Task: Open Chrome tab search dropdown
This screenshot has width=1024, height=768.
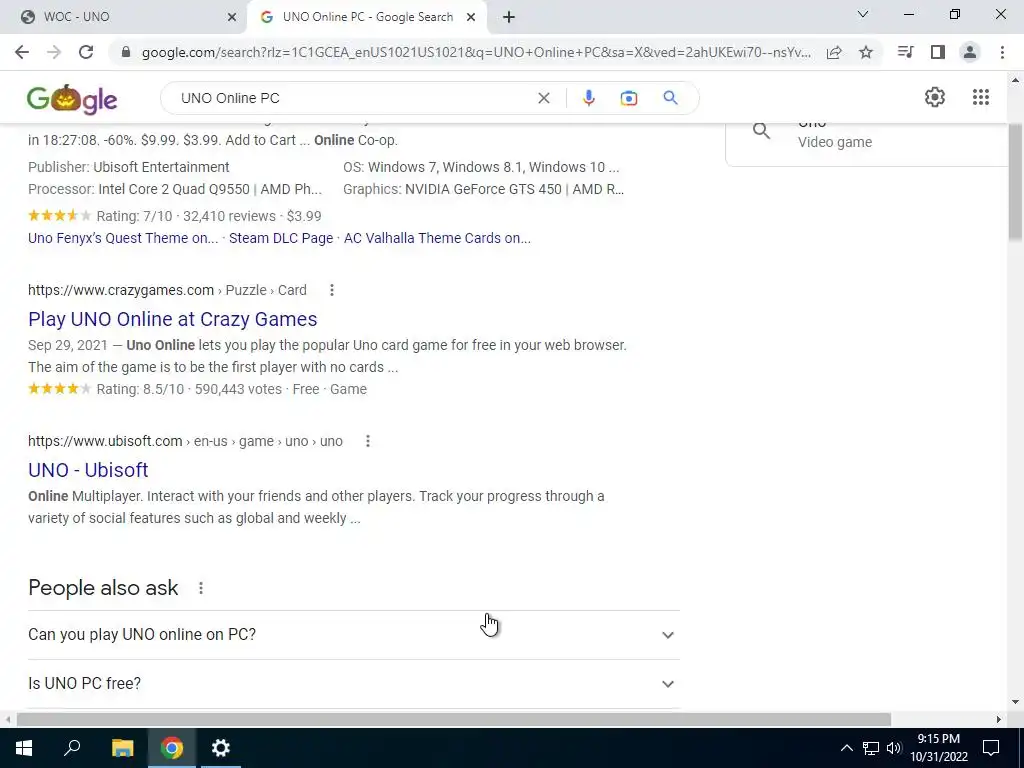Action: coord(863,14)
